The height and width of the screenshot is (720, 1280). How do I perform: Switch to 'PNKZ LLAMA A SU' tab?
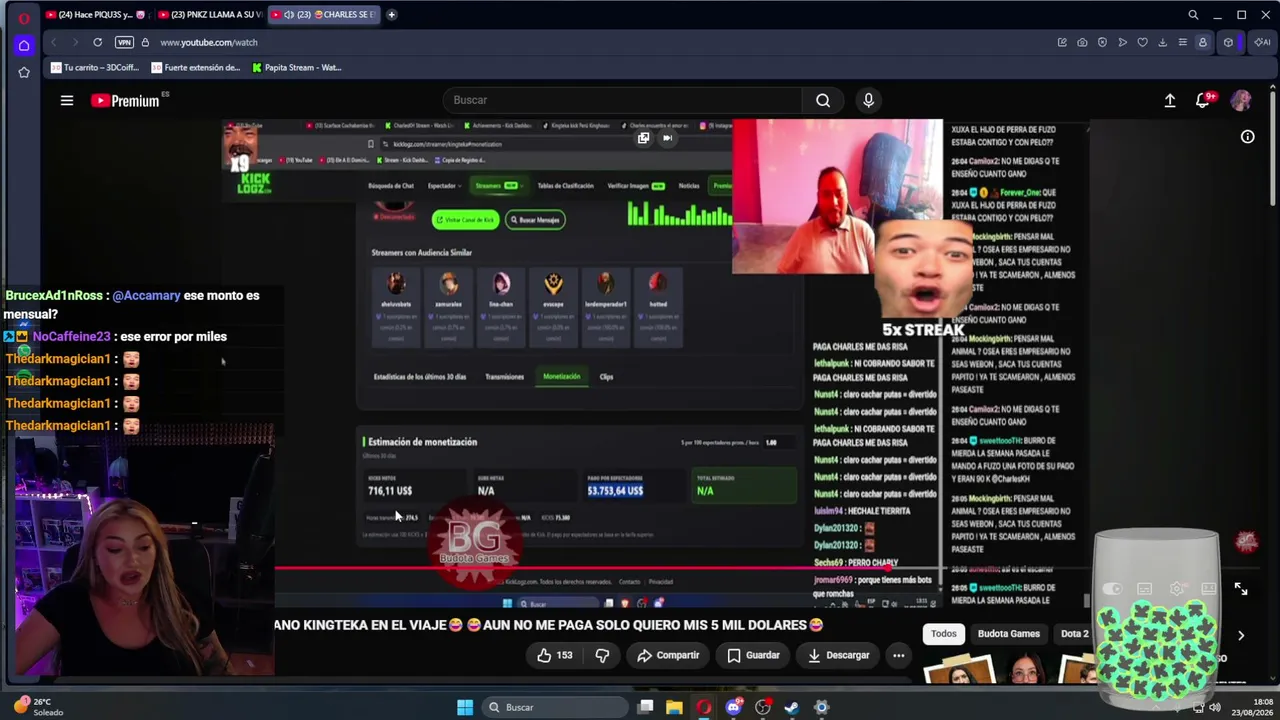[211, 15]
